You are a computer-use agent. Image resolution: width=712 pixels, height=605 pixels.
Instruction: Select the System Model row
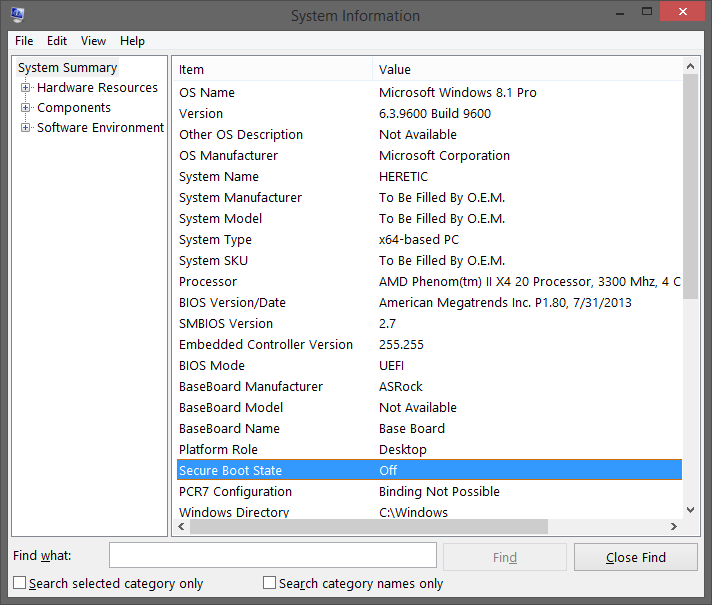click(429, 218)
